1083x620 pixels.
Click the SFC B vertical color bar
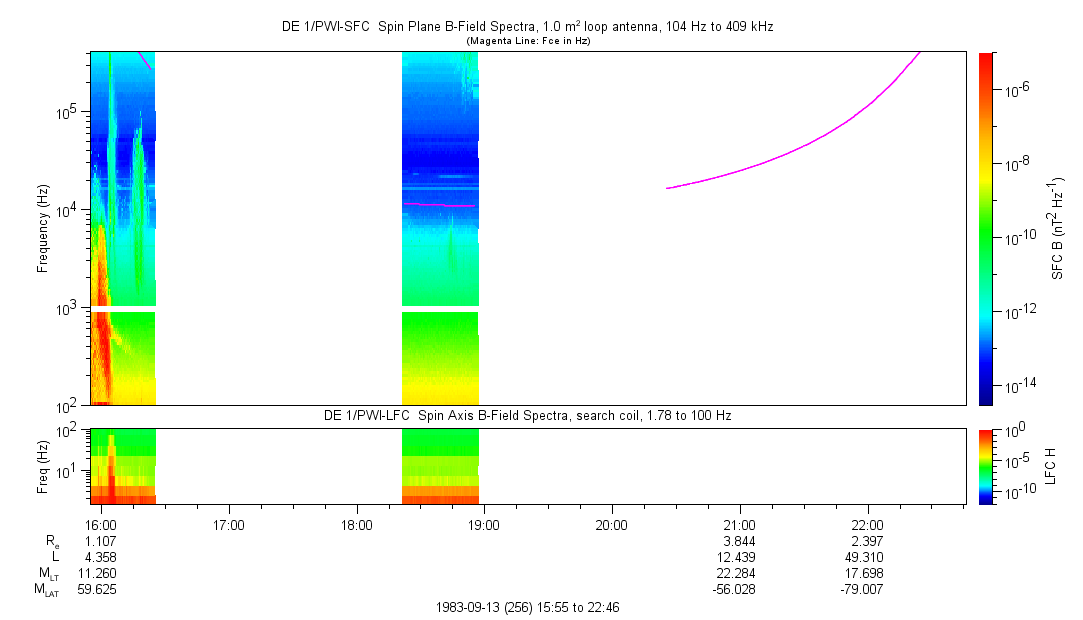pos(985,228)
